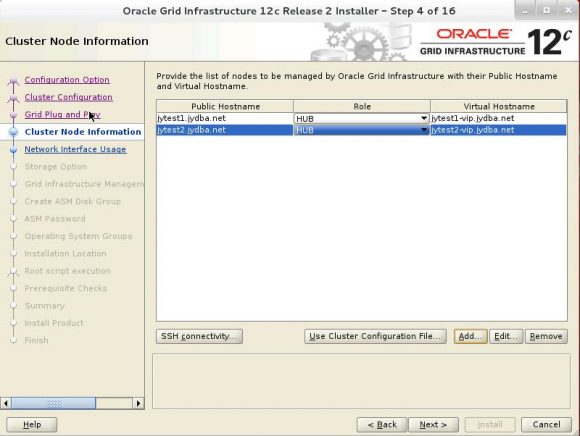Click Use Cluster Configuration File button

[375, 336]
